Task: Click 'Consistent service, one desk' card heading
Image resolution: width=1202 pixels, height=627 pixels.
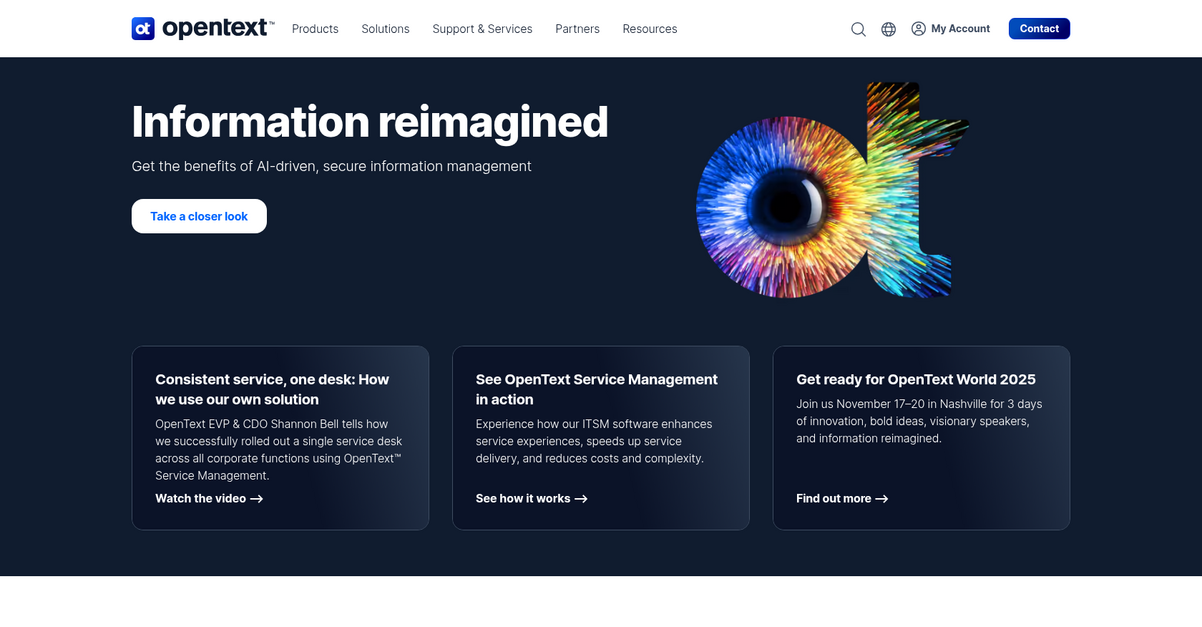Action: 272,389
